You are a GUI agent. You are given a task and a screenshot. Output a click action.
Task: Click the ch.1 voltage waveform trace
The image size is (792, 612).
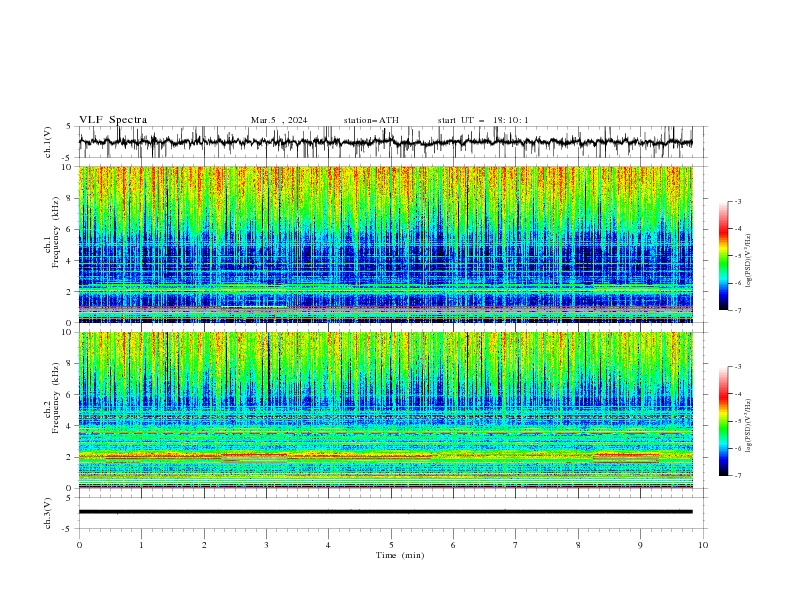point(385,142)
